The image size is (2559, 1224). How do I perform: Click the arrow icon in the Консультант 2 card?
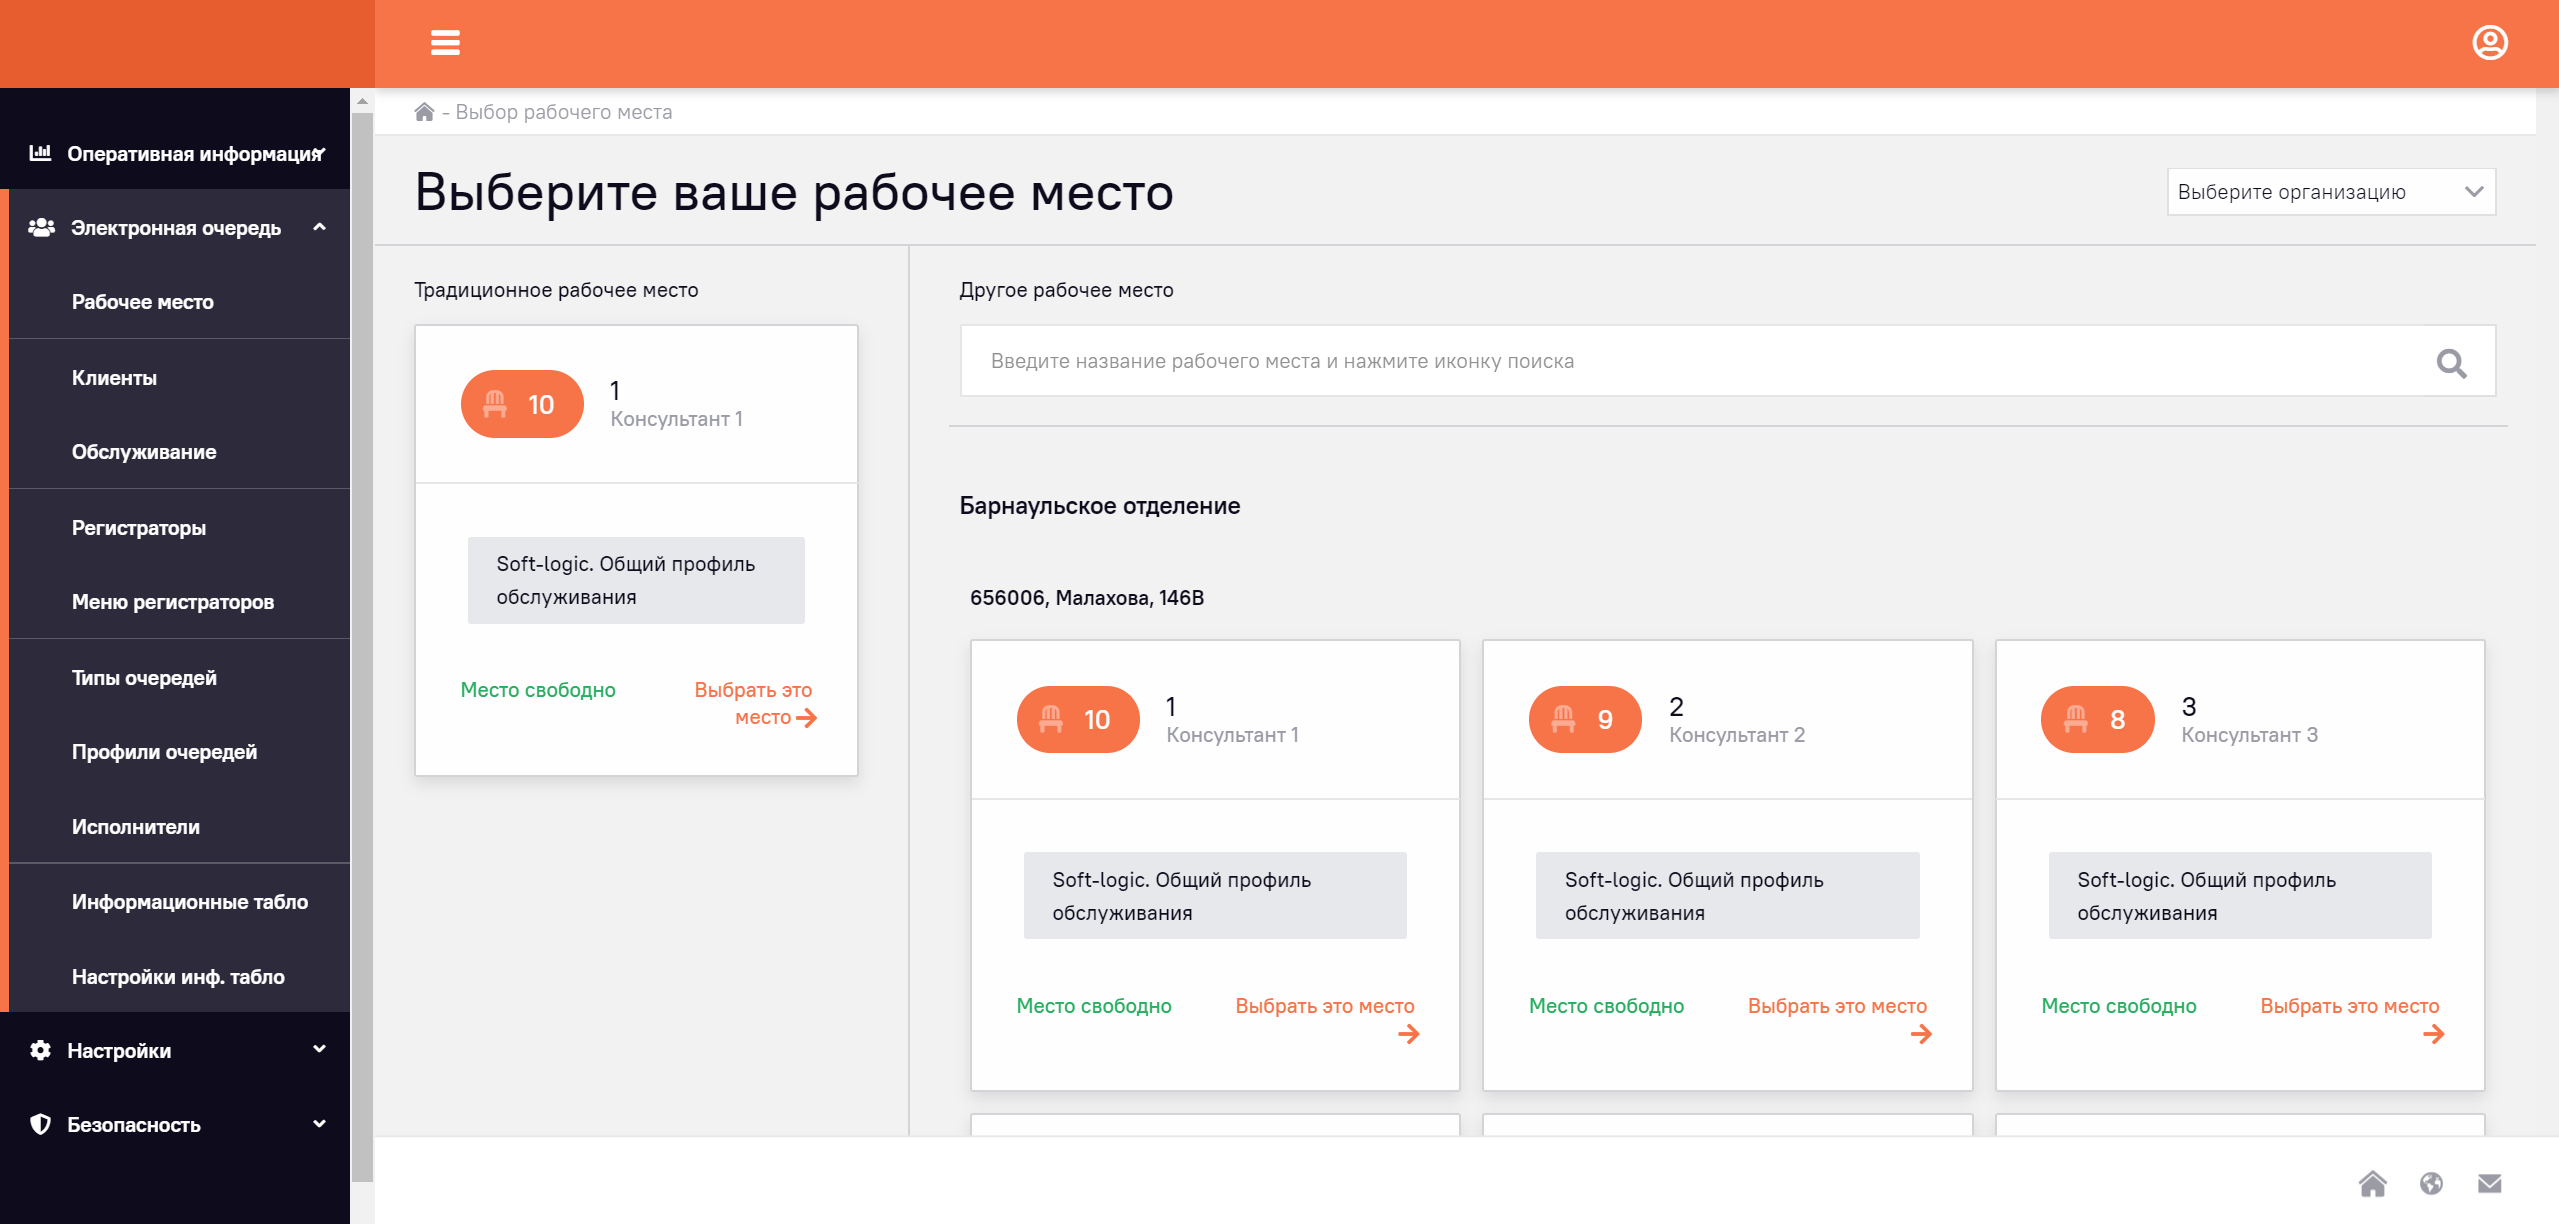point(1921,1034)
